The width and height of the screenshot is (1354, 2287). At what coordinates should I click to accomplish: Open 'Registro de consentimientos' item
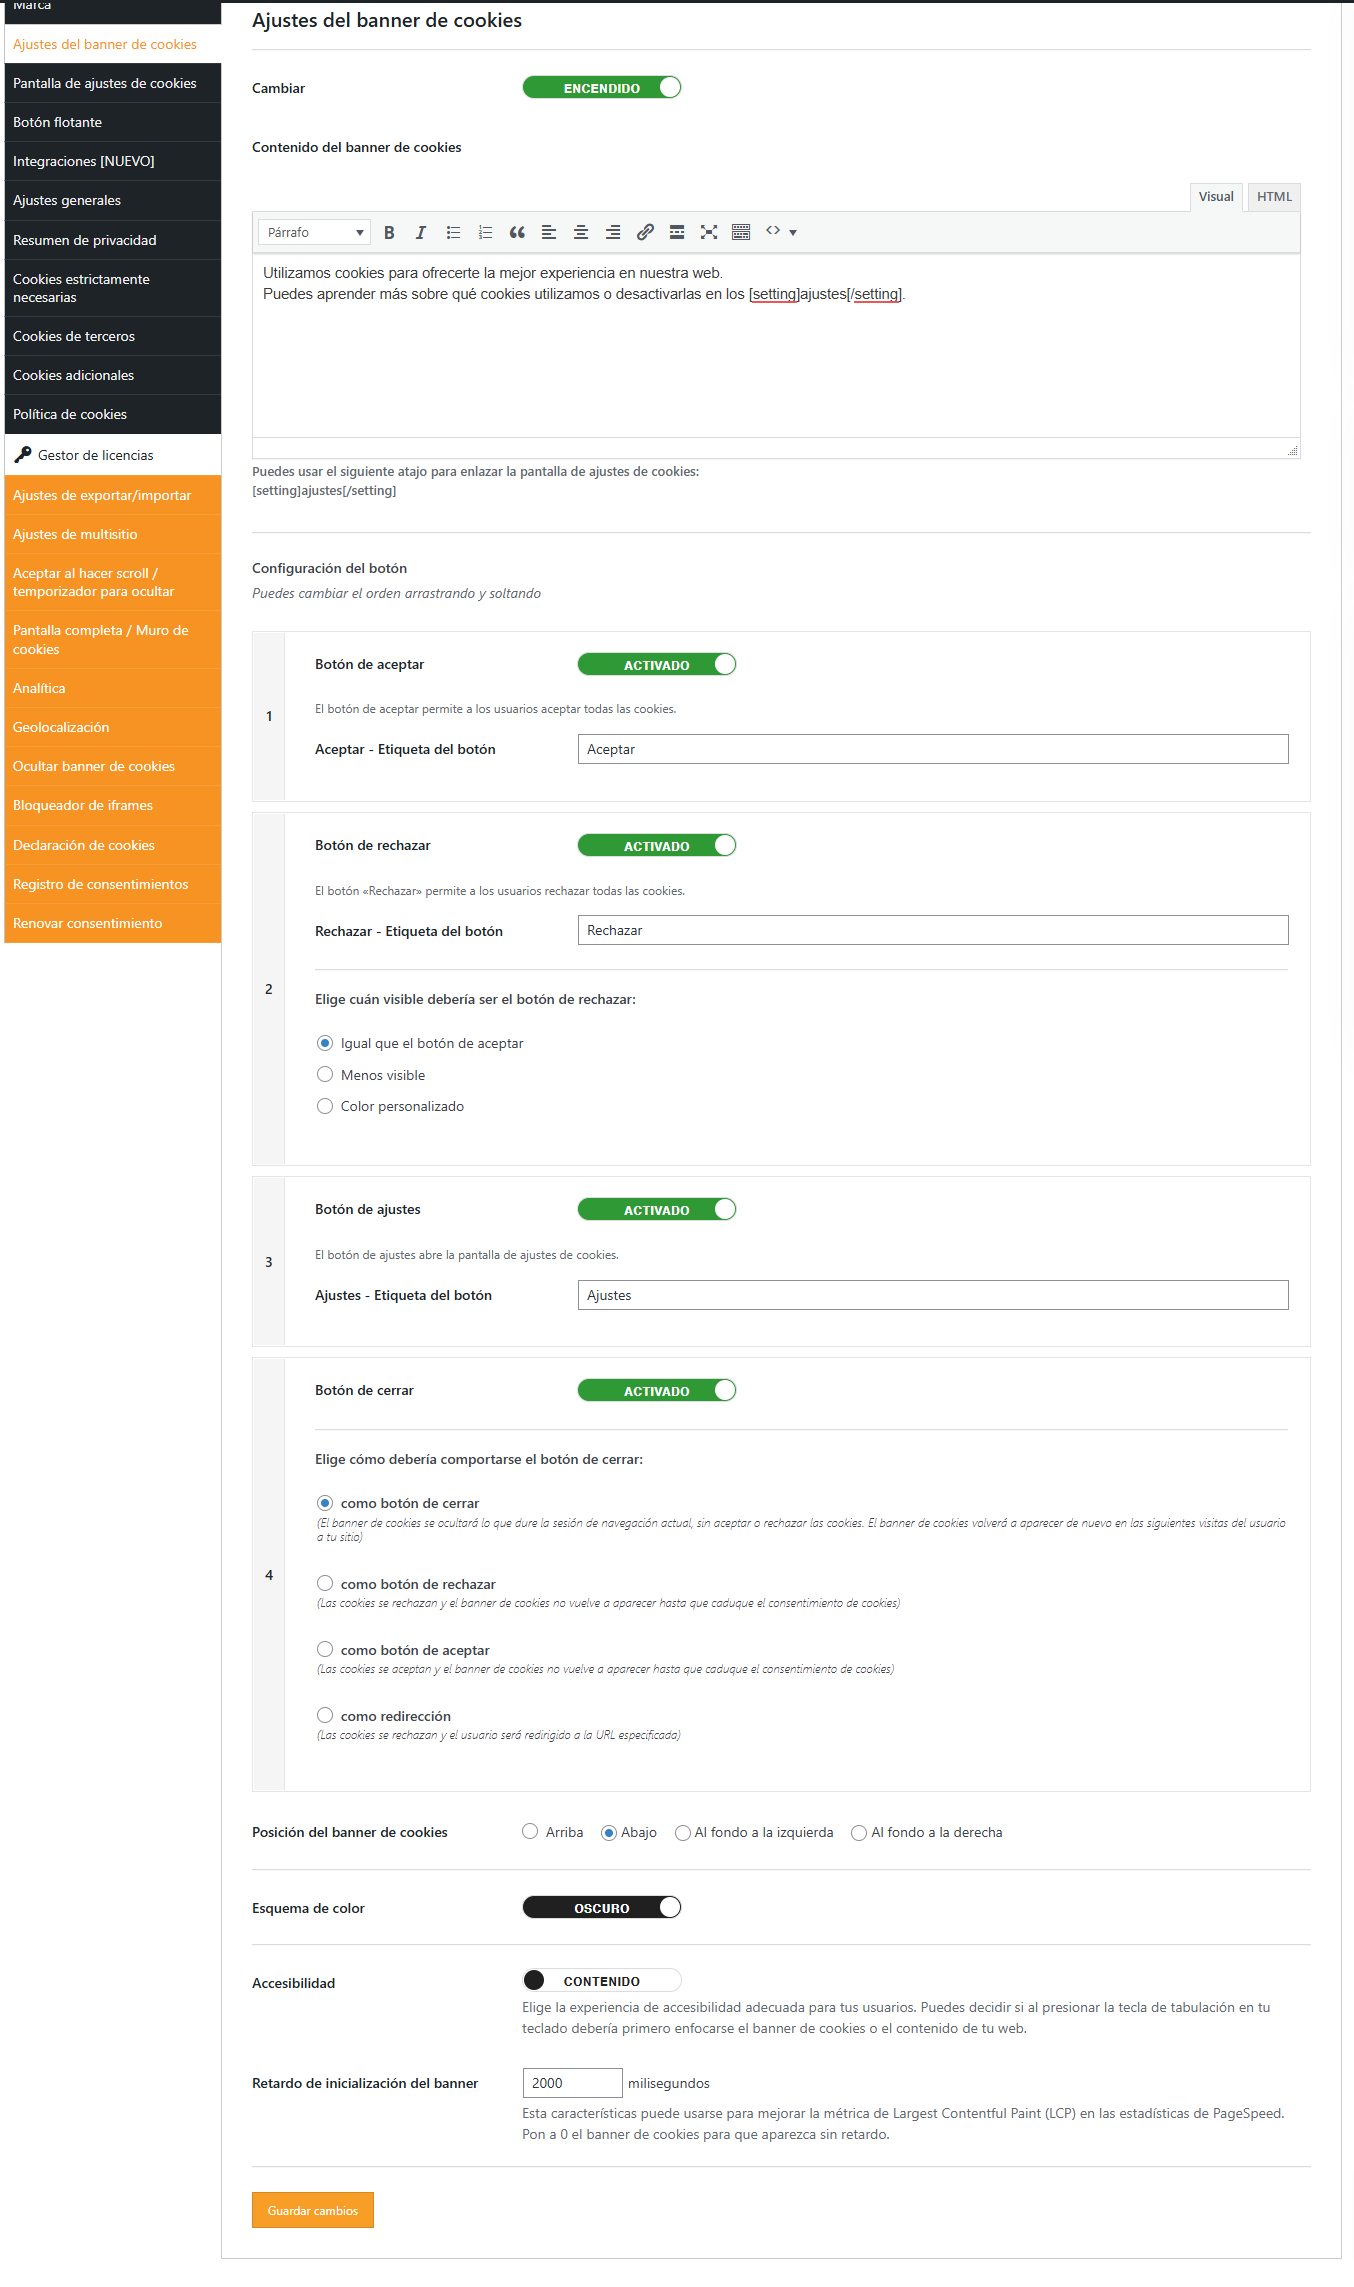[x=113, y=884]
